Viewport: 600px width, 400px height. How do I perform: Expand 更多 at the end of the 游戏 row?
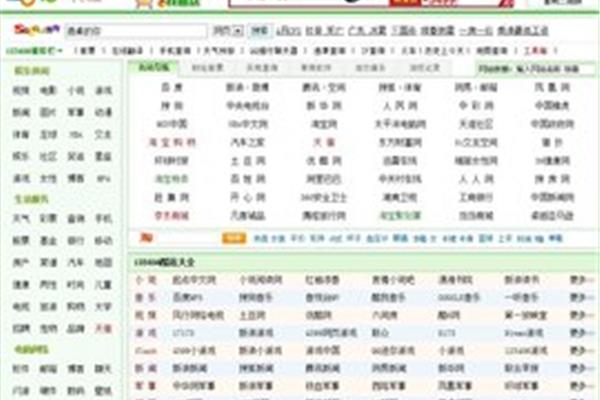click(582, 333)
